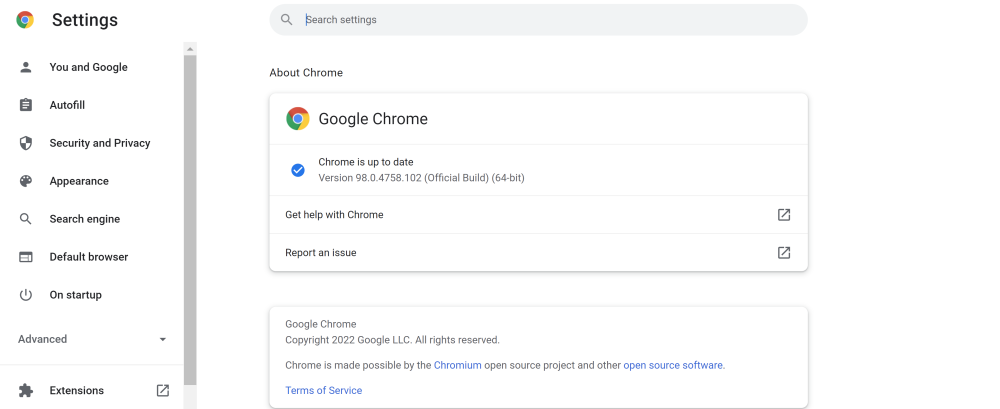This screenshot has width=1000, height=409.
Task: Expand the Advanced settings section
Action: click(43, 339)
